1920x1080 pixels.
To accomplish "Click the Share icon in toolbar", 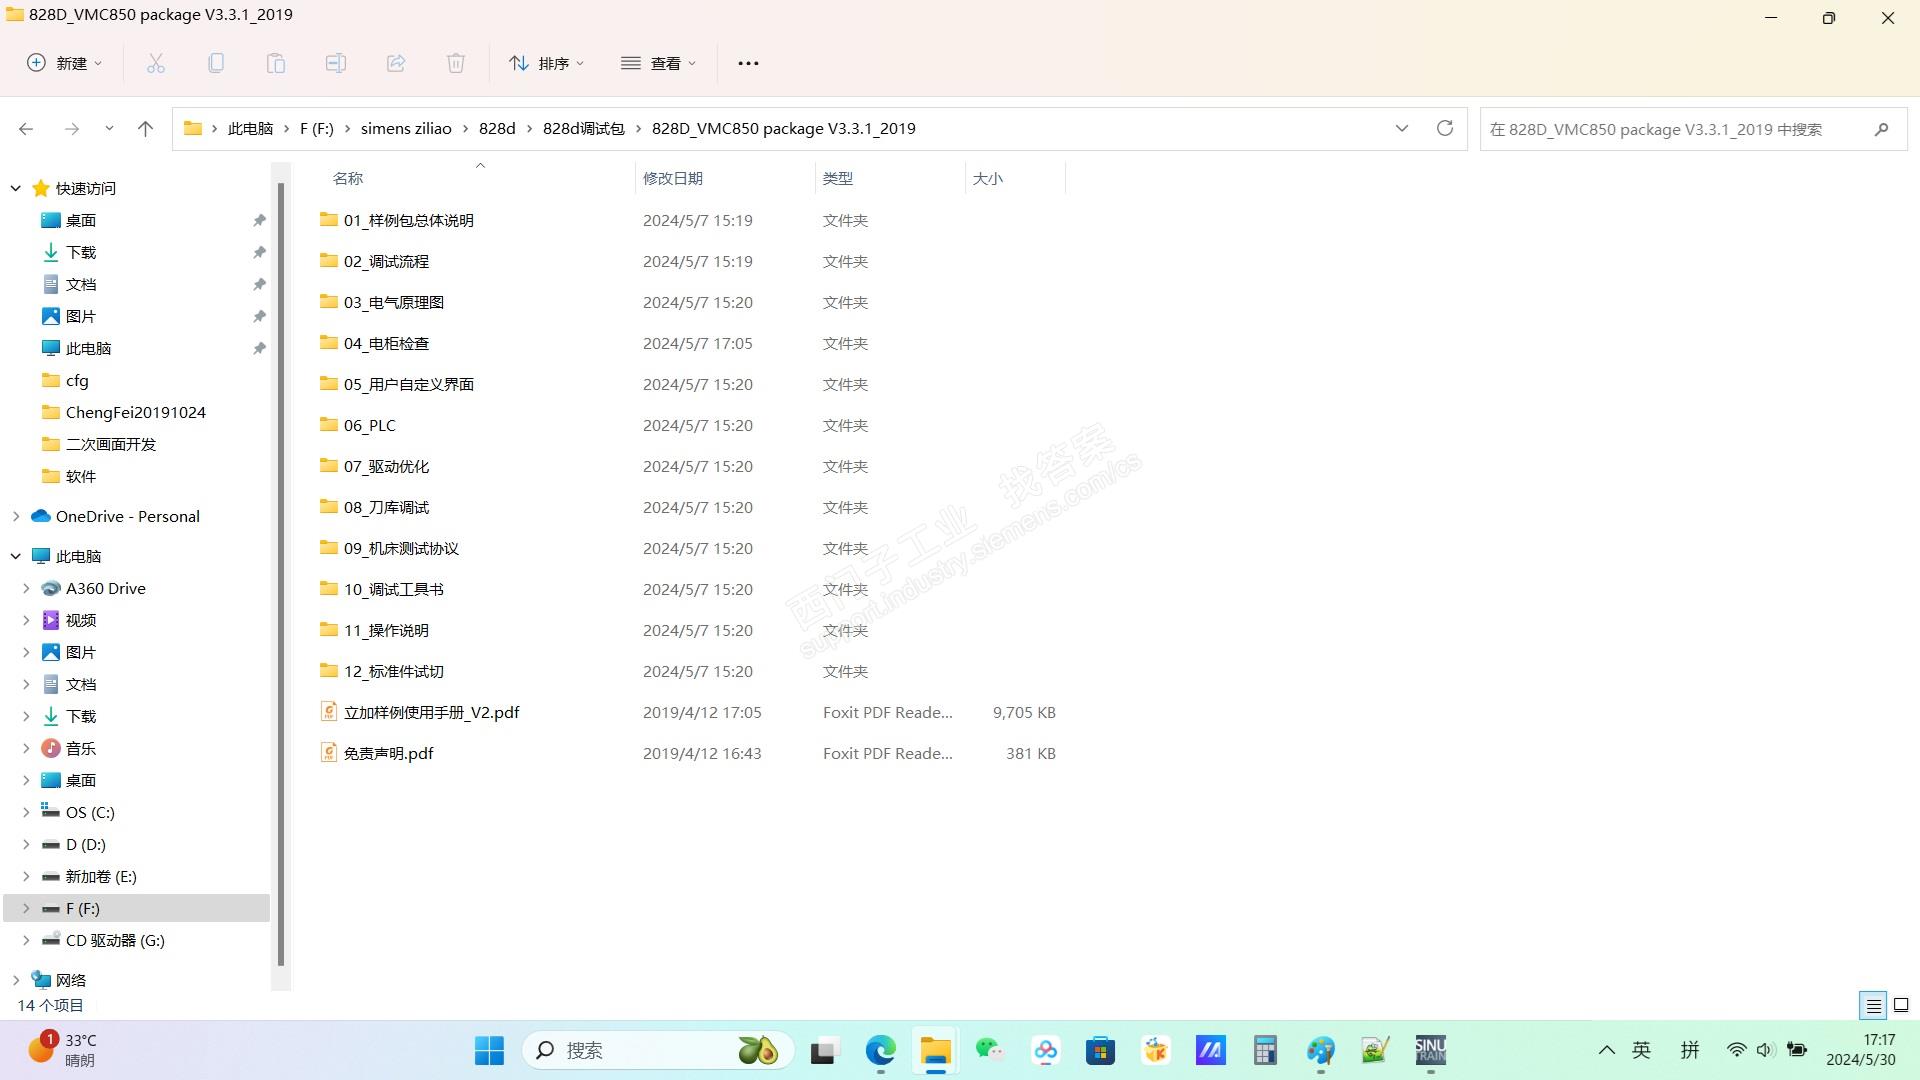I will click(396, 63).
